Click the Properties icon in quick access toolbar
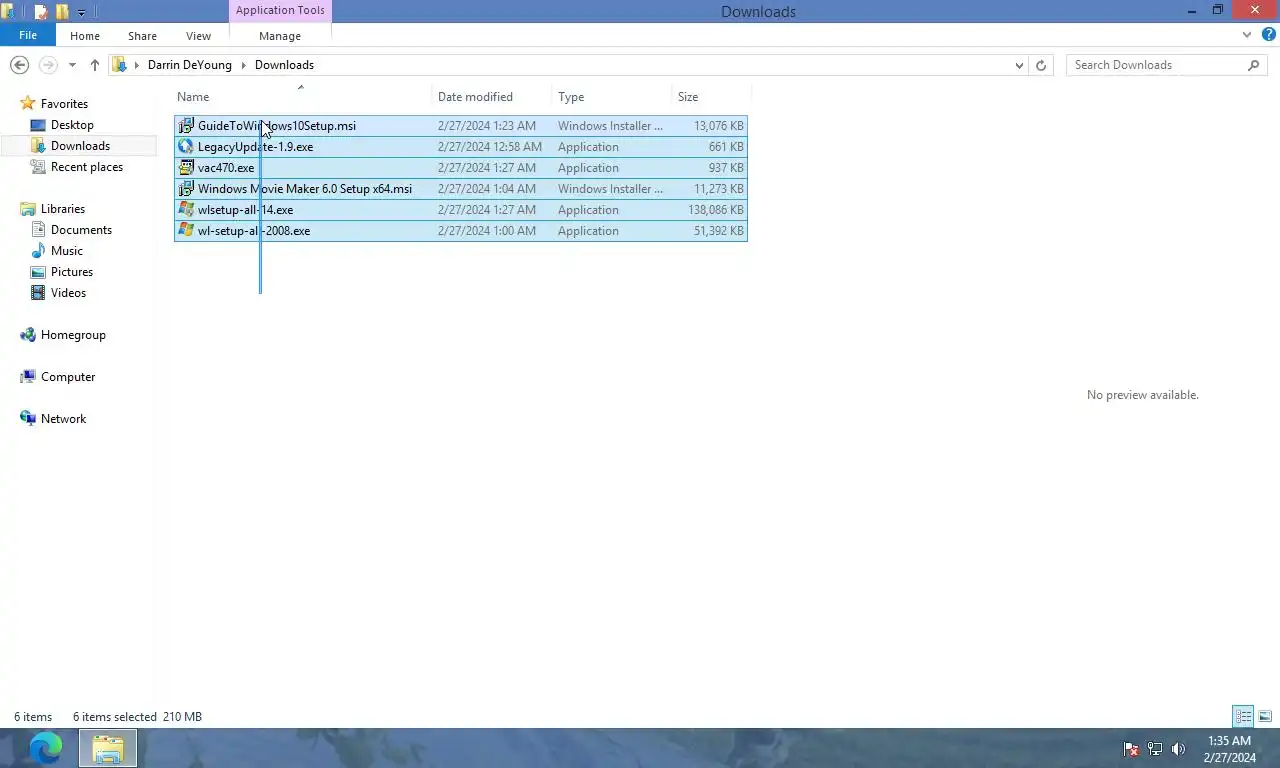 tap(41, 12)
